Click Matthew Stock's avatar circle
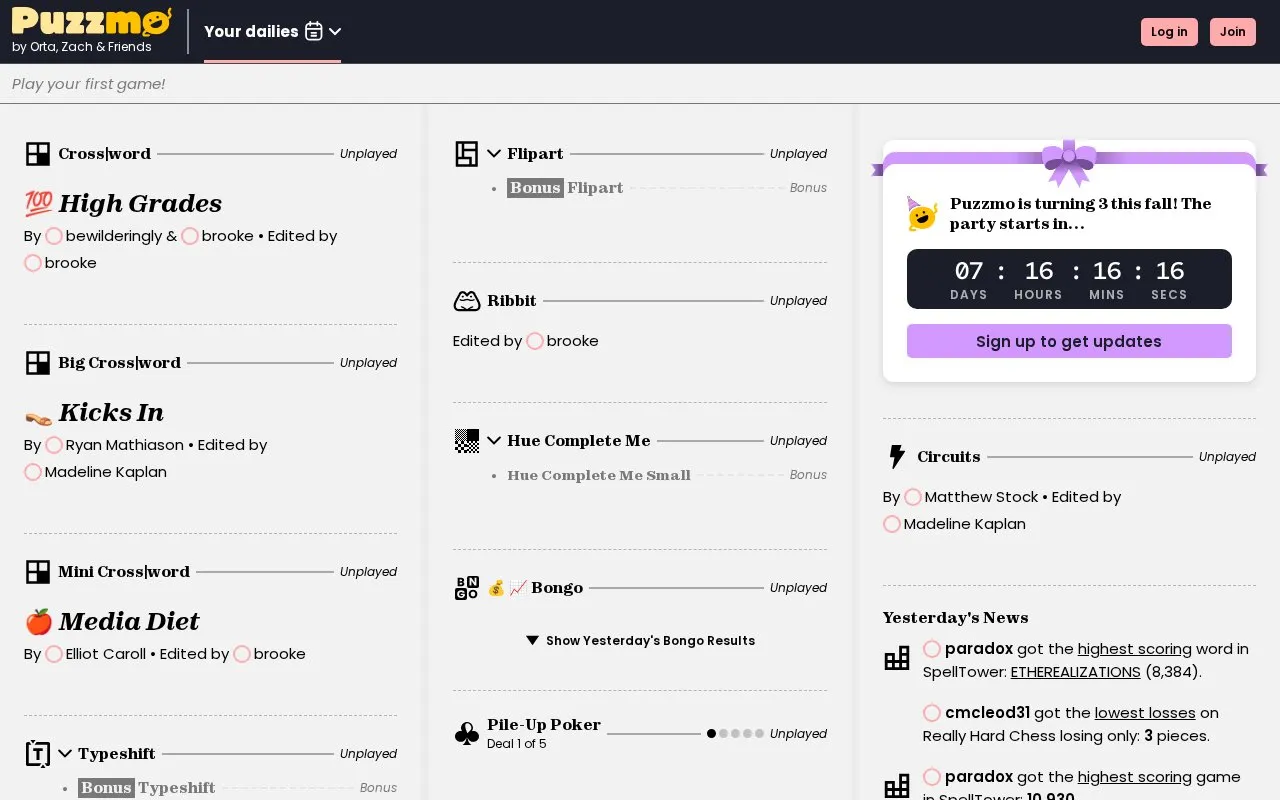This screenshot has height=800, width=1280. click(913, 497)
